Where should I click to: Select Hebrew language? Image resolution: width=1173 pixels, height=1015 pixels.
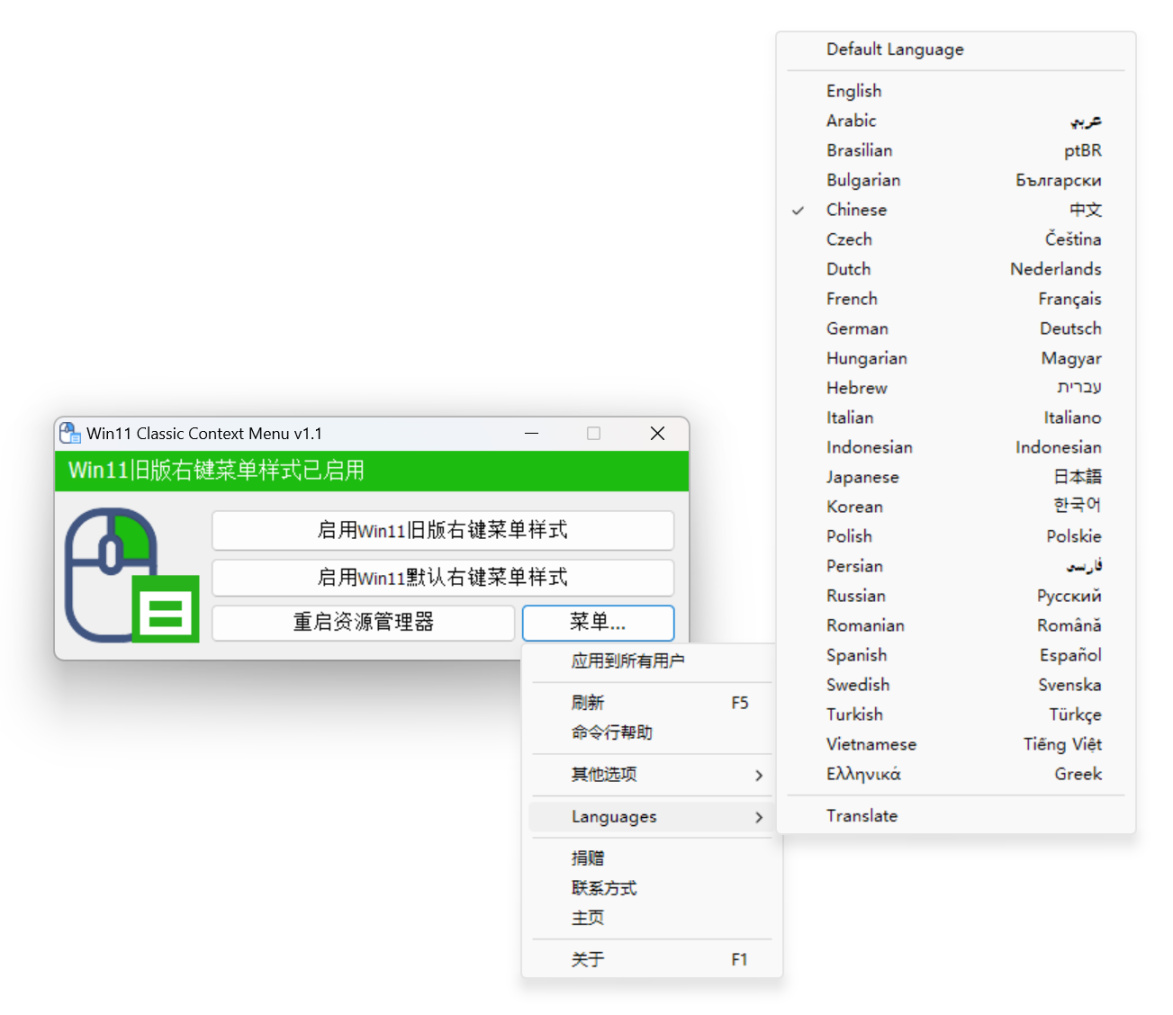955,388
